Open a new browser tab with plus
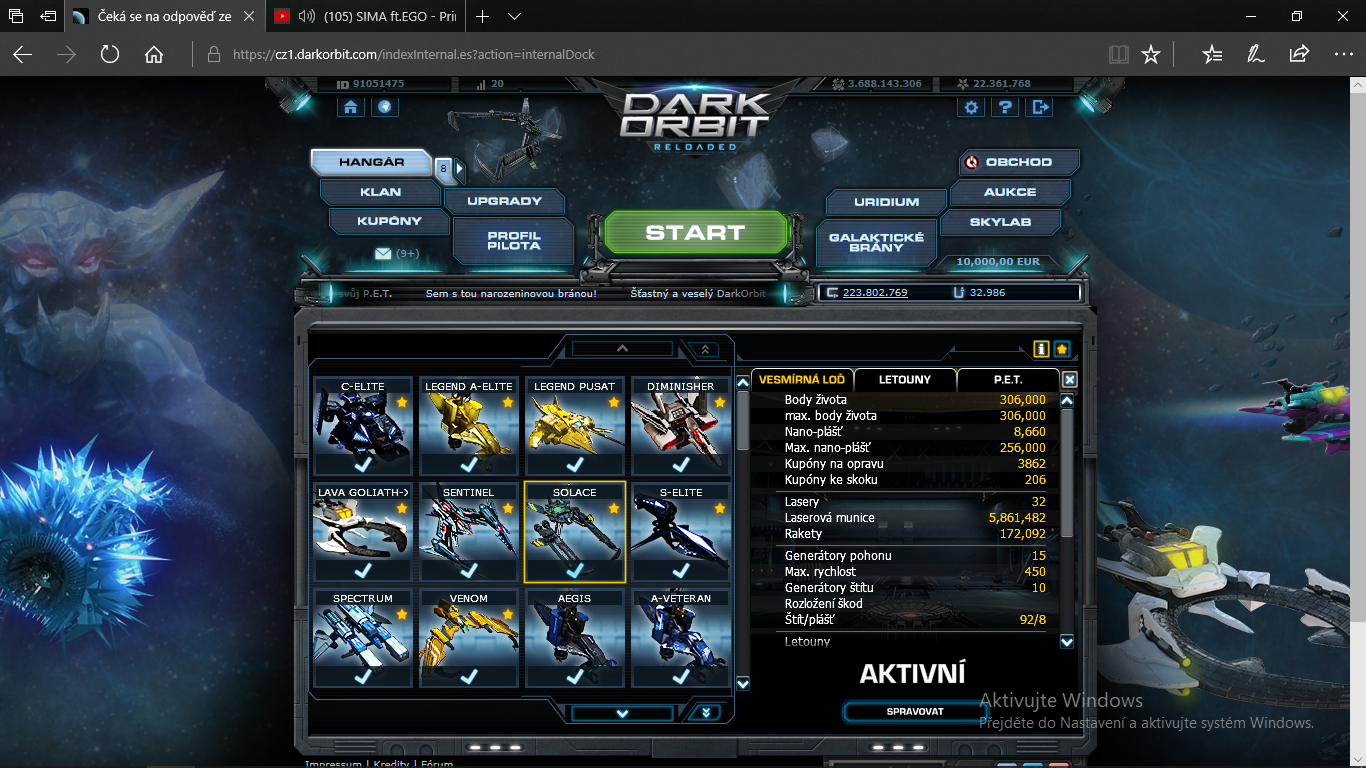The width and height of the screenshot is (1366, 768). 482,17
